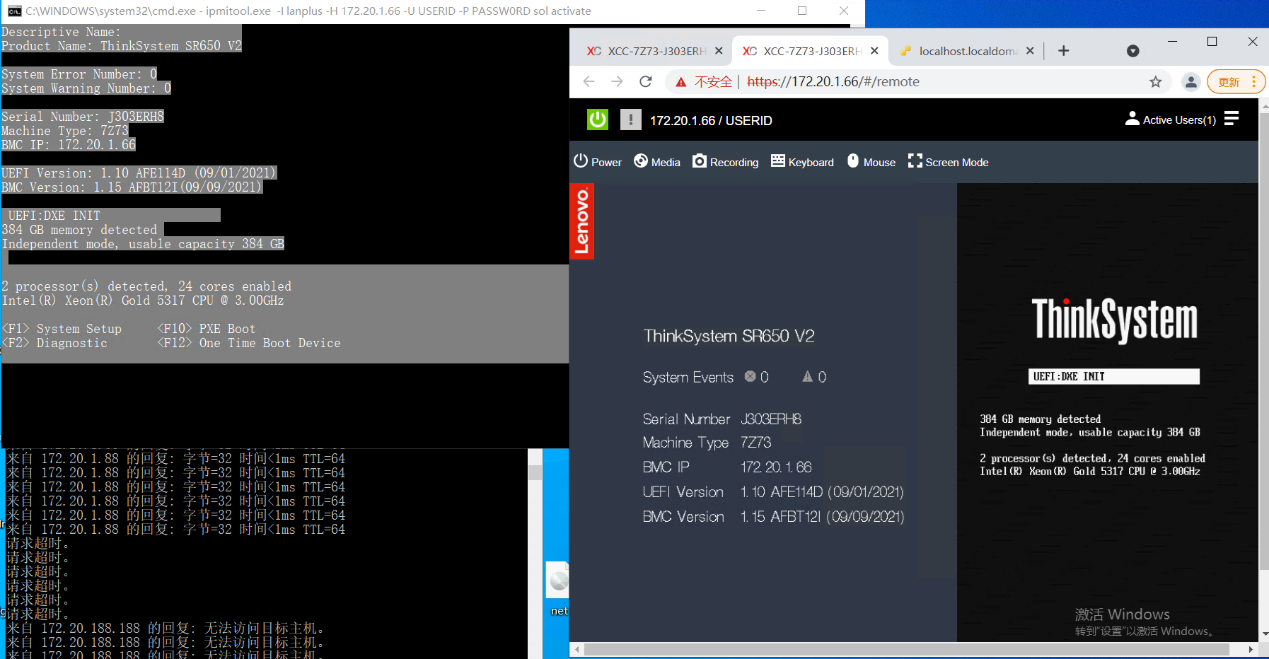1269x659 pixels.
Task: Click 'System Error Number: 0' in cmd window
Action: [79, 74]
